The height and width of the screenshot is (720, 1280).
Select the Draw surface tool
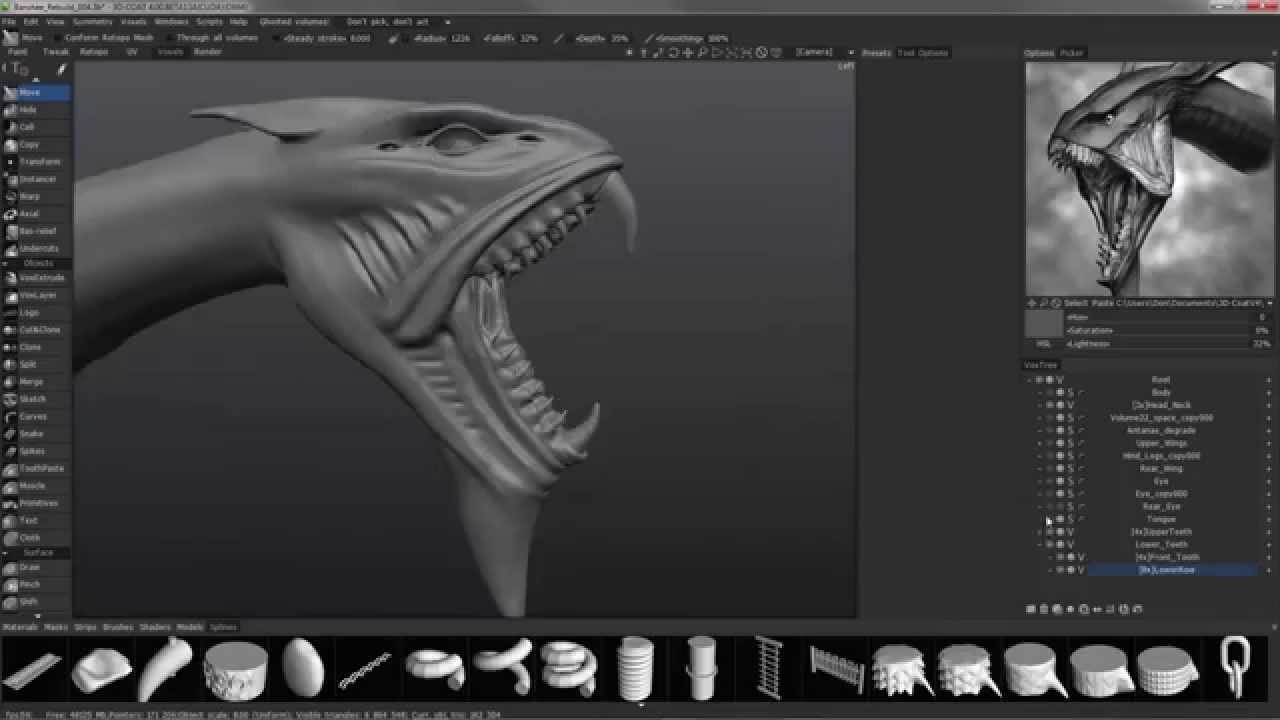point(35,567)
